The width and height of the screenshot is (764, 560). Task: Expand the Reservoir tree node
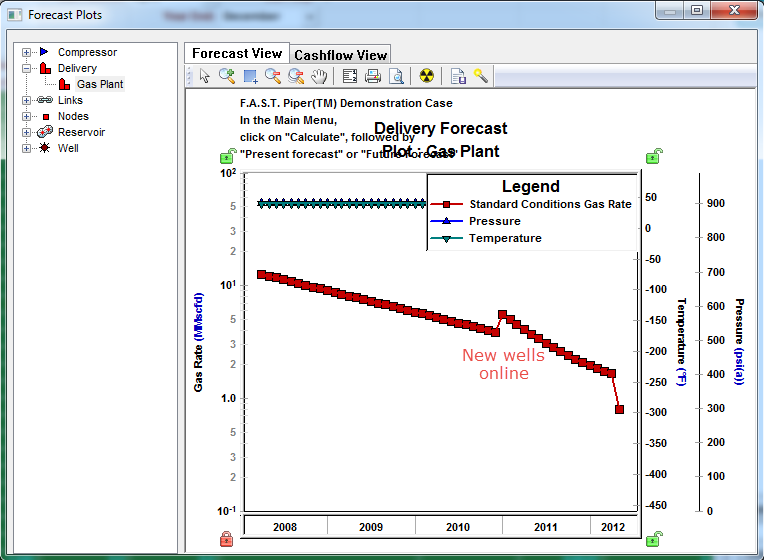(26, 132)
